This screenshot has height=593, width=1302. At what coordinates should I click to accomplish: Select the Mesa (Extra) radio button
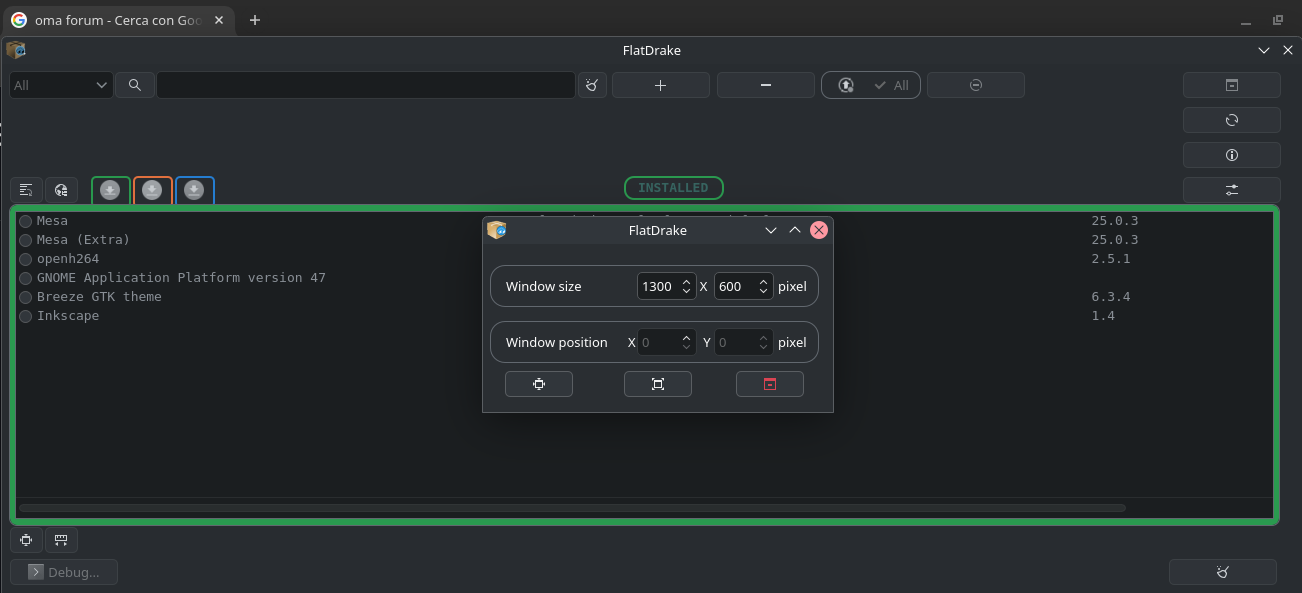coord(26,240)
